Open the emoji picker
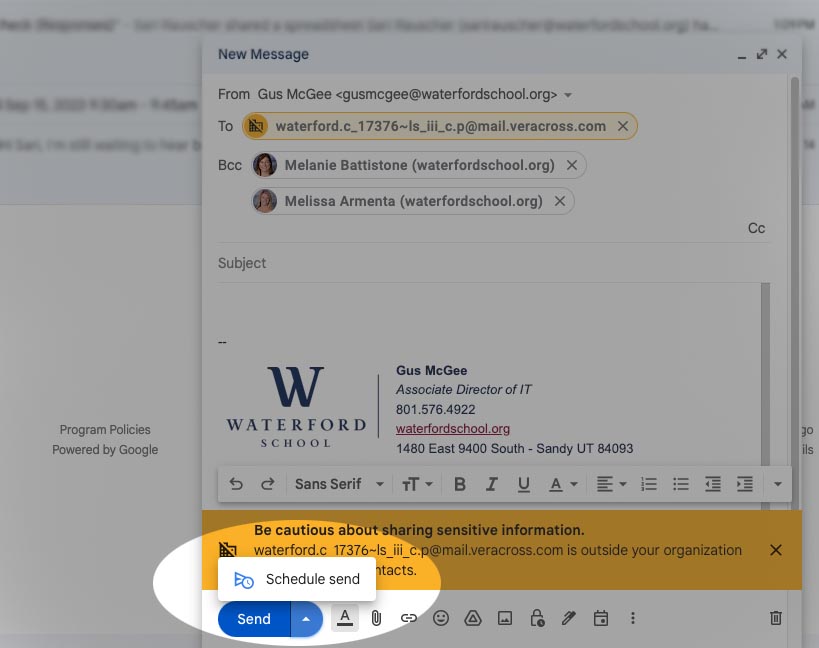The height and width of the screenshot is (648, 819). click(441, 618)
